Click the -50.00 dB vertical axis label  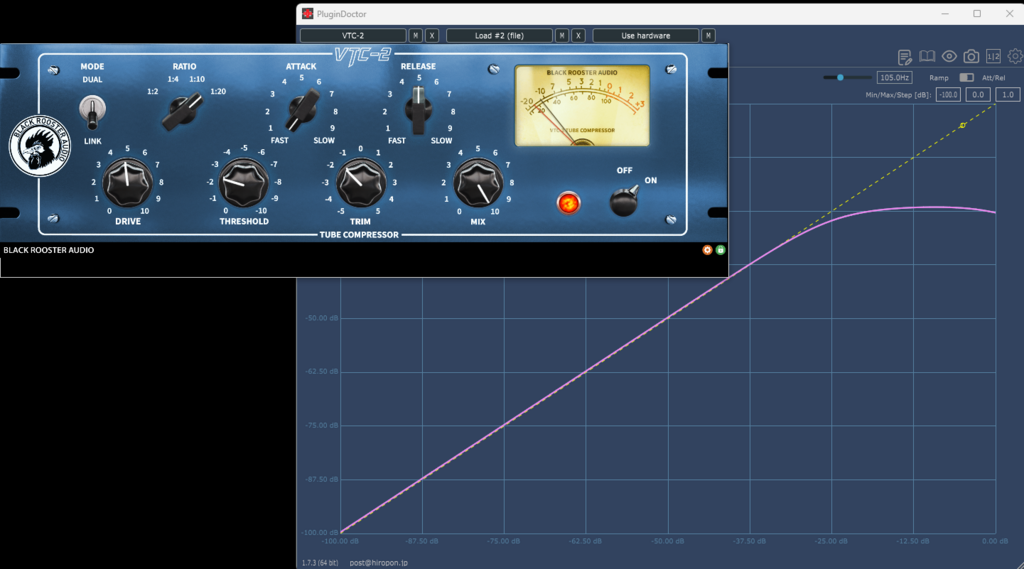click(321, 318)
